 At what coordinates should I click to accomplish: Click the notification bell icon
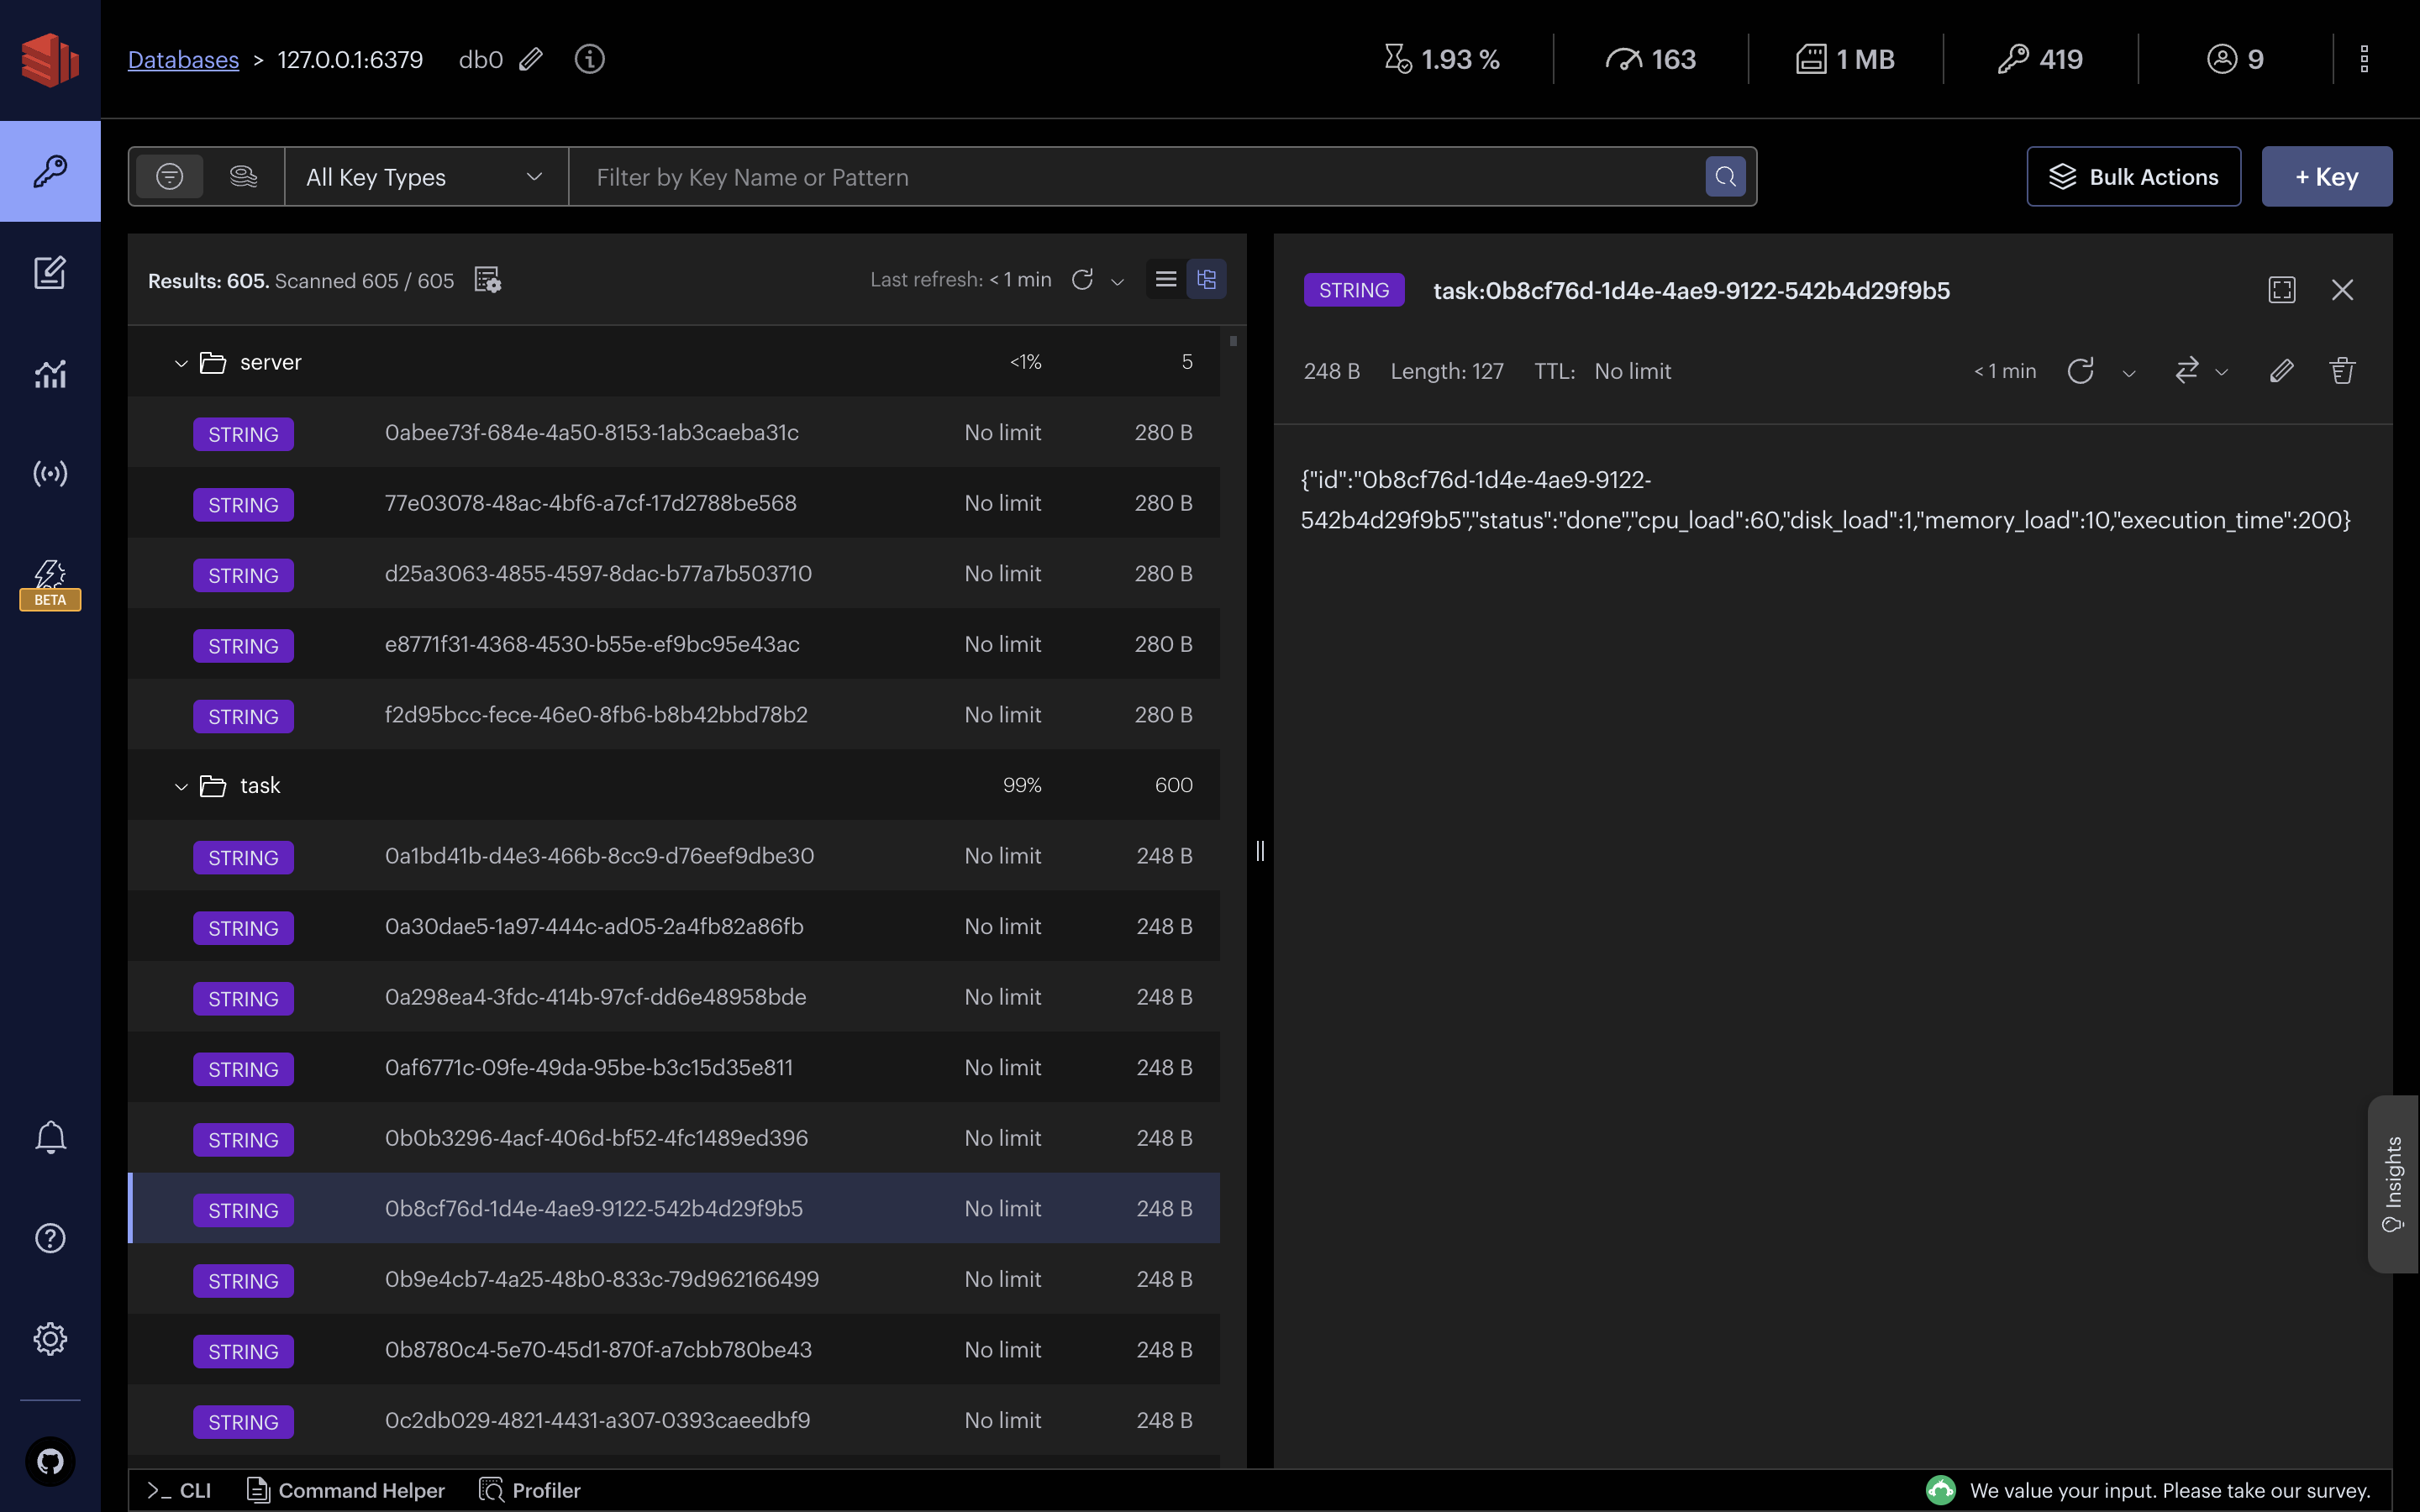(x=50, y=1137)
